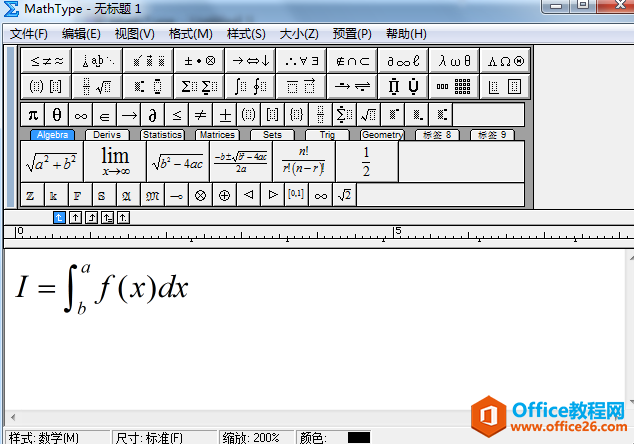Open the underbar and overbar templates palette
634x444 pixels.
point(301,86)
